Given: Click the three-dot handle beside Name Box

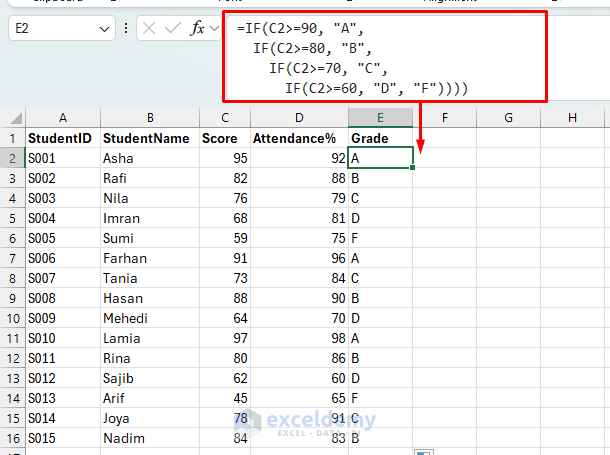Looking at the screenshot, I should point(126,28).
